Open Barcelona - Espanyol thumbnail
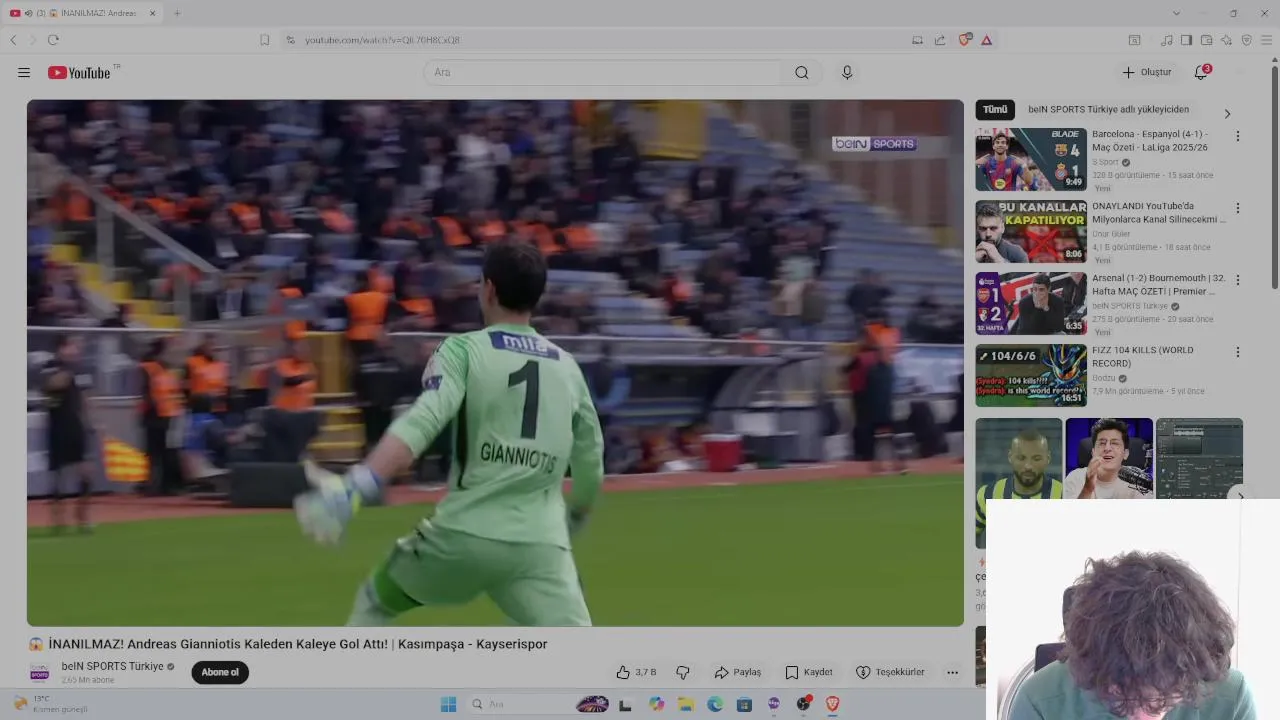Viewport: 1280px width, 720px height. tap(1031, 159)
